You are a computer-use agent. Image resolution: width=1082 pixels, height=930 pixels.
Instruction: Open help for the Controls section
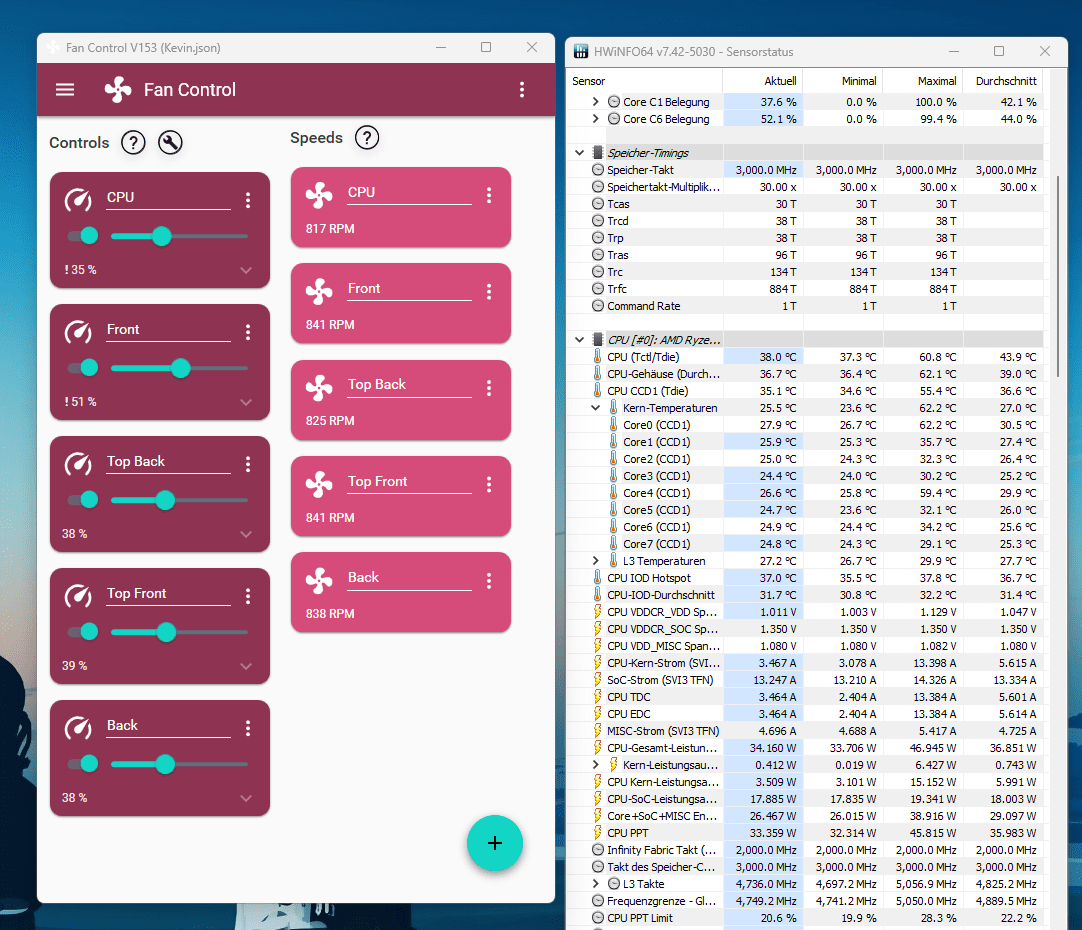(133, 143)
